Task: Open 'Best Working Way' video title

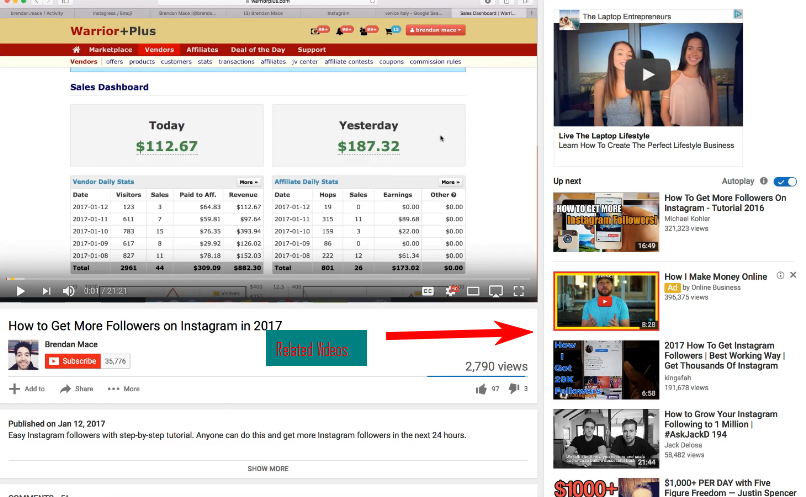Action: (x=723, y=356)
